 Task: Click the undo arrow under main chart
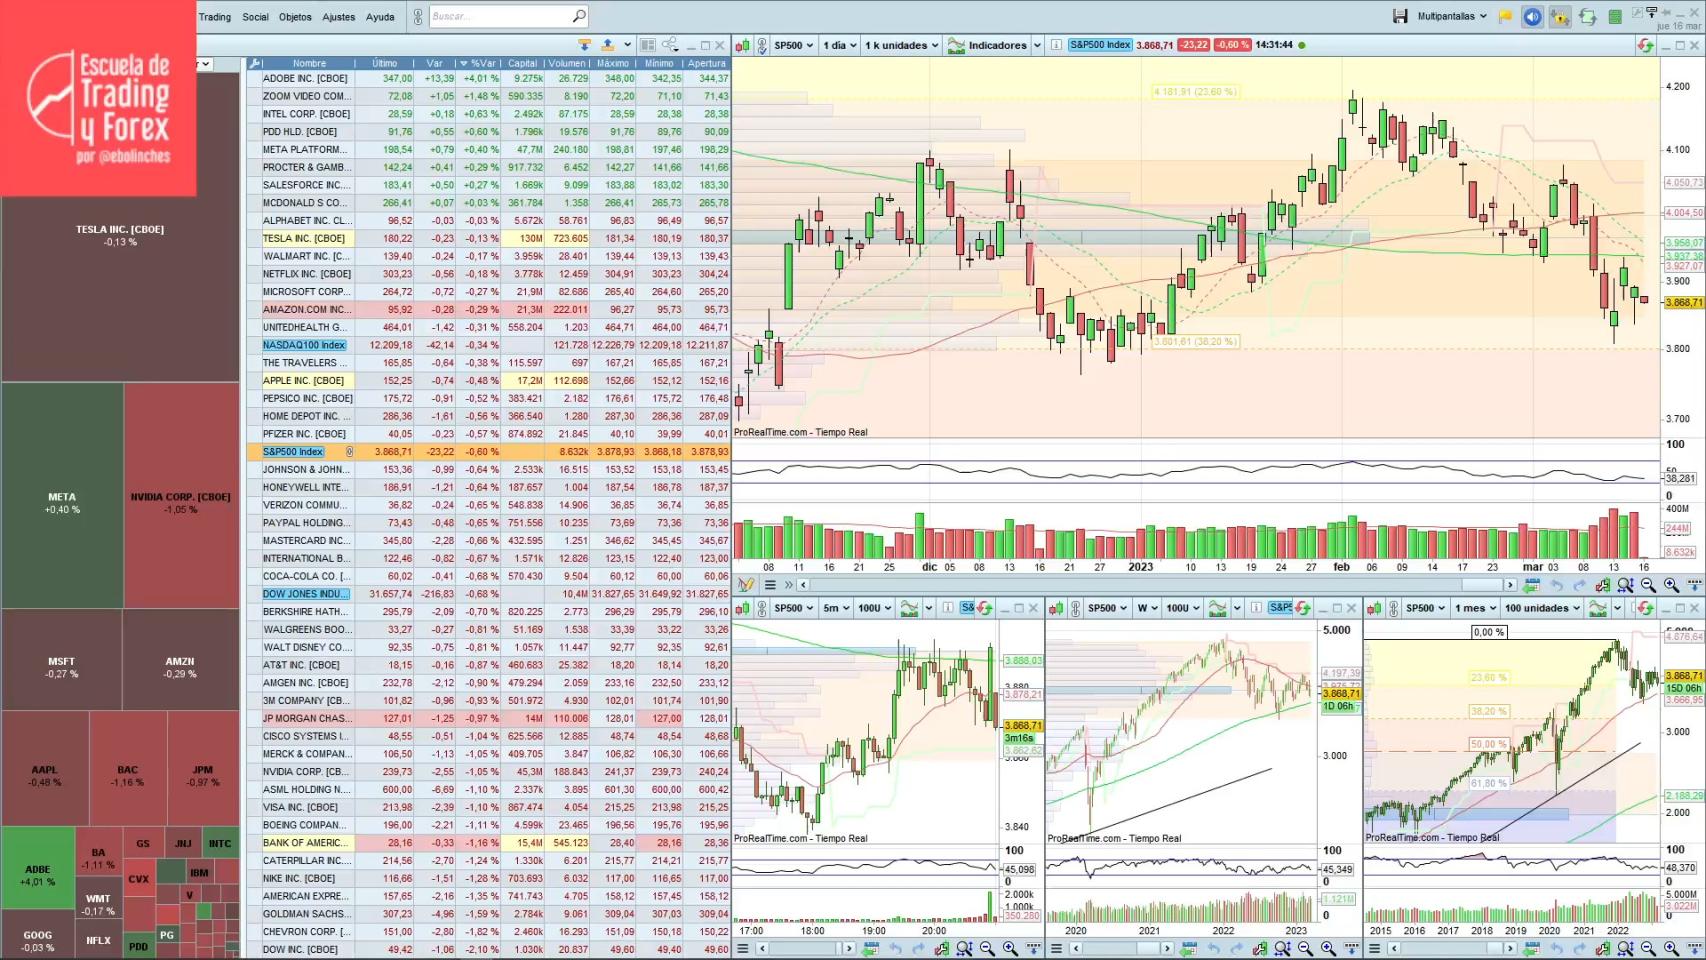point(1556,585)
